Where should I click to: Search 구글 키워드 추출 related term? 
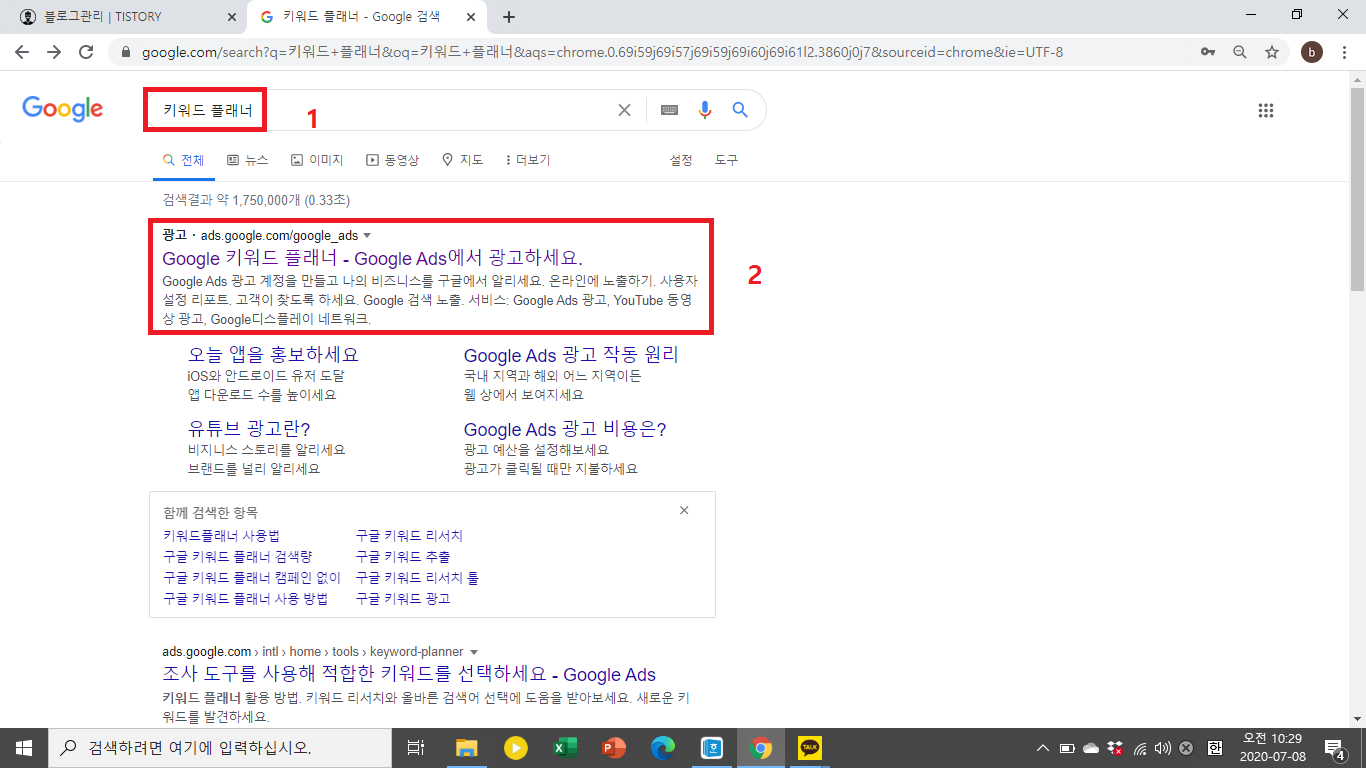[403, 557]
